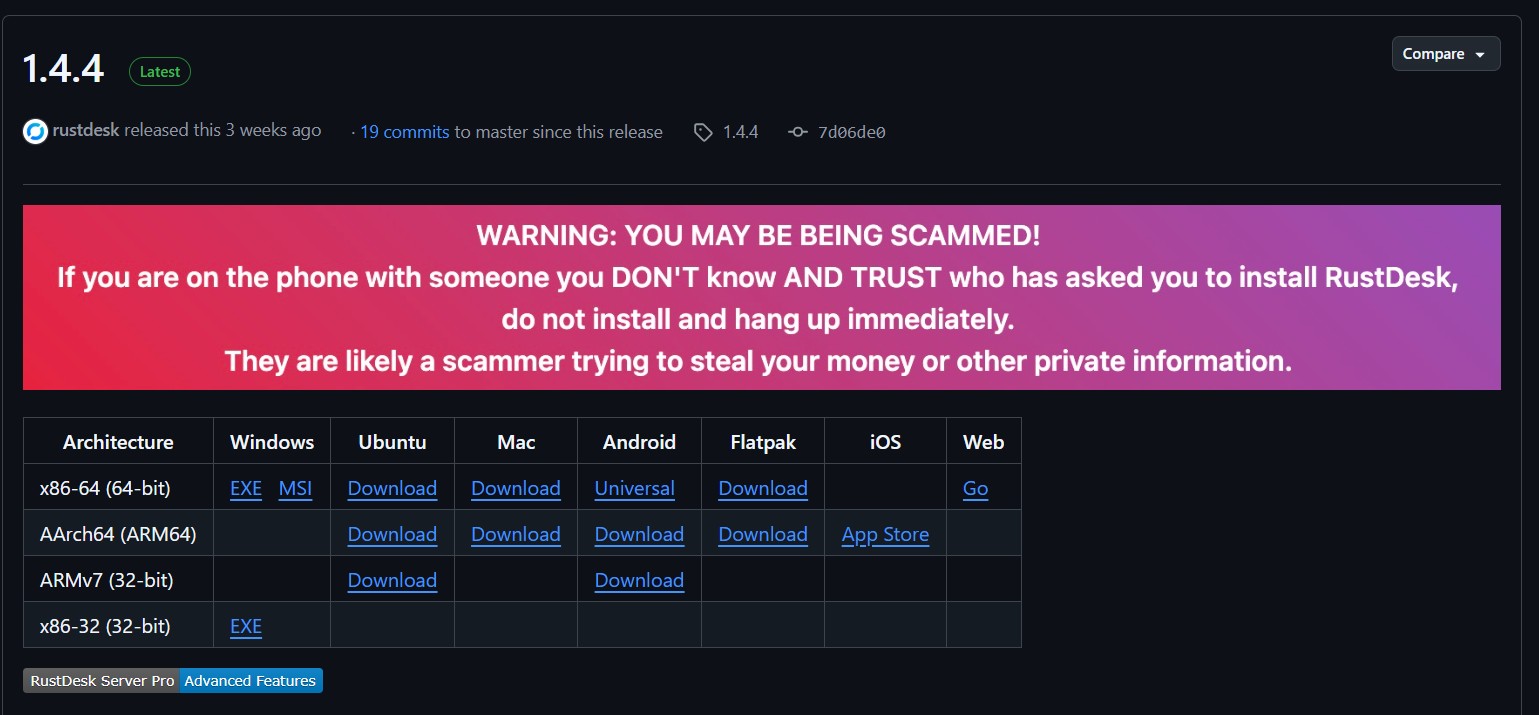This screenshot has height=715, width=1539.
Task: Download Mac AArch64 build
Action: point(516,534)
